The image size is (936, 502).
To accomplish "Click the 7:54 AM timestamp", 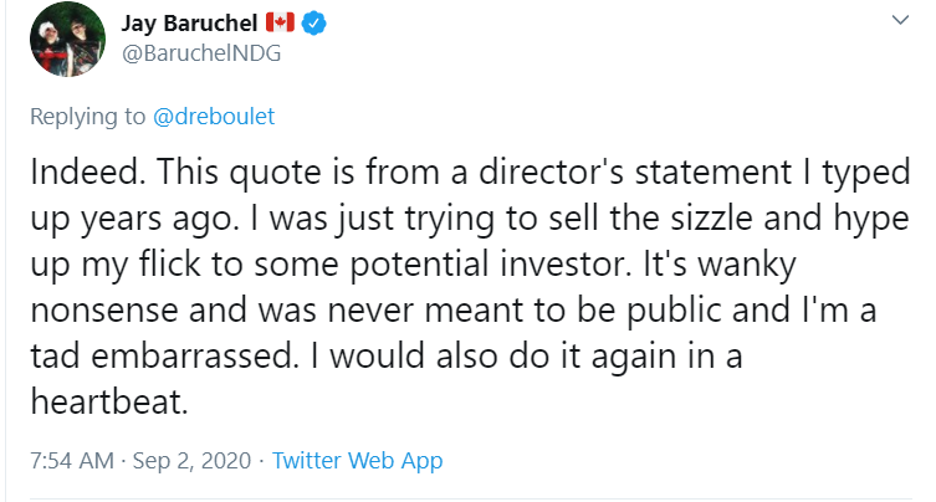I will (73, 461).
